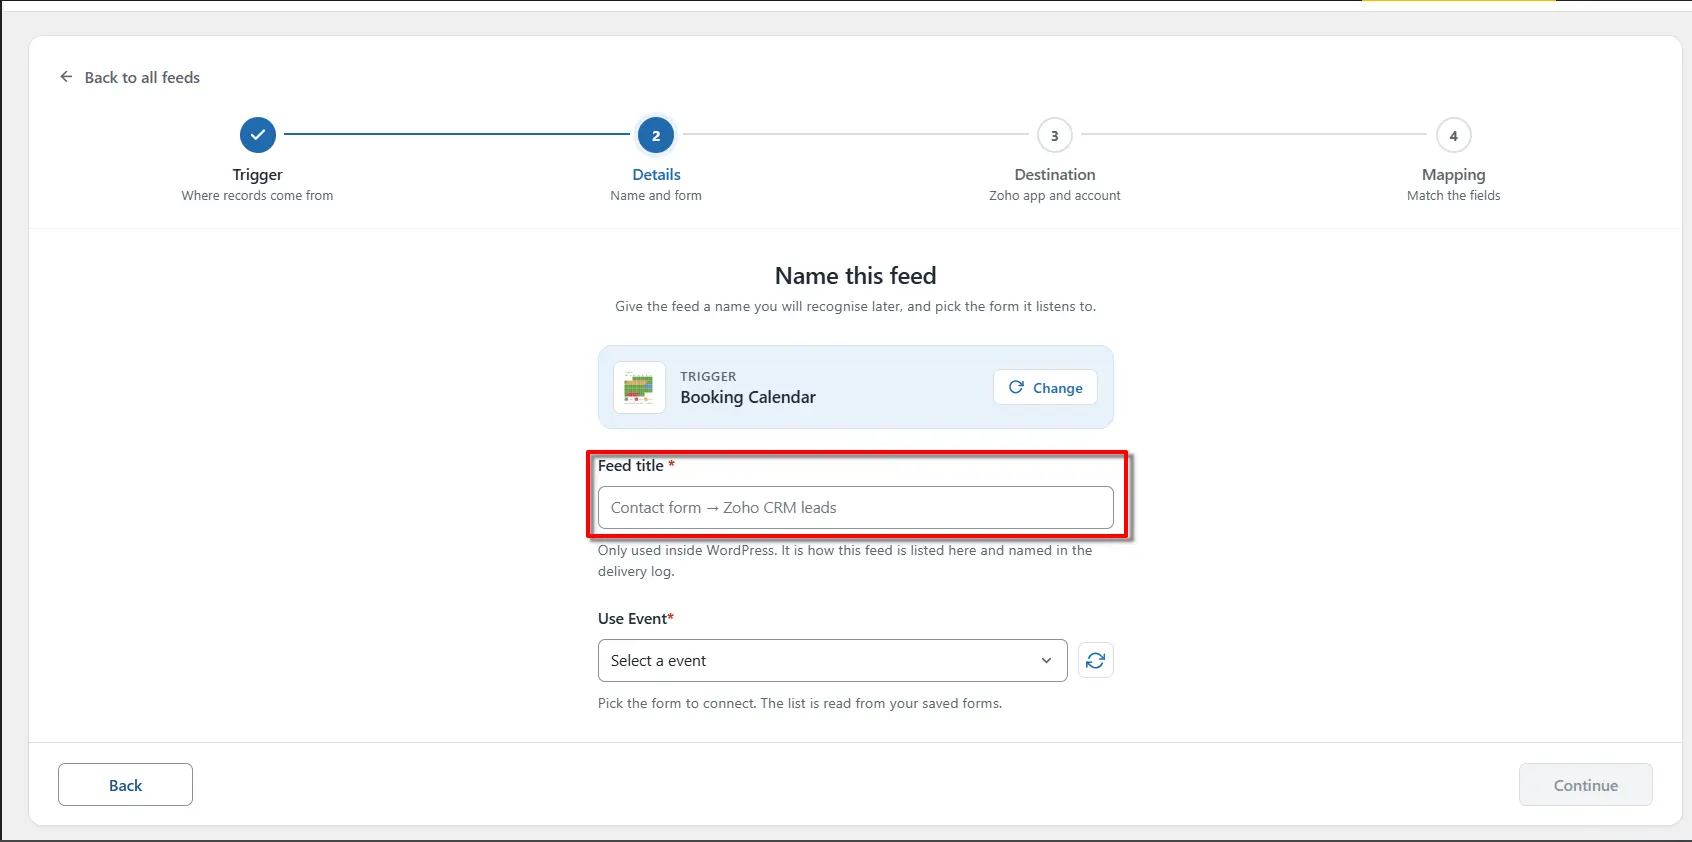Click the Booking Calendar trigger name
1692x842 pixels.
pos(748,397)
